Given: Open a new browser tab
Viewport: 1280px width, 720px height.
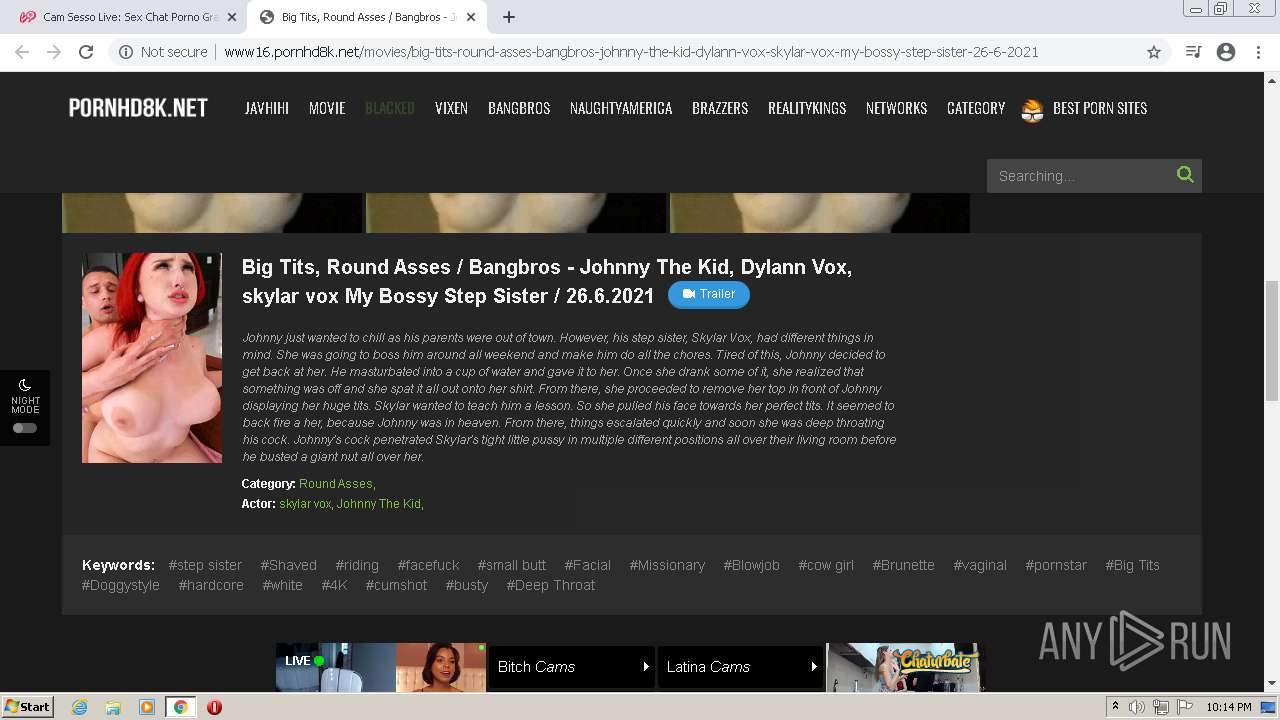Looking at the screenshot, I should 508,17.
